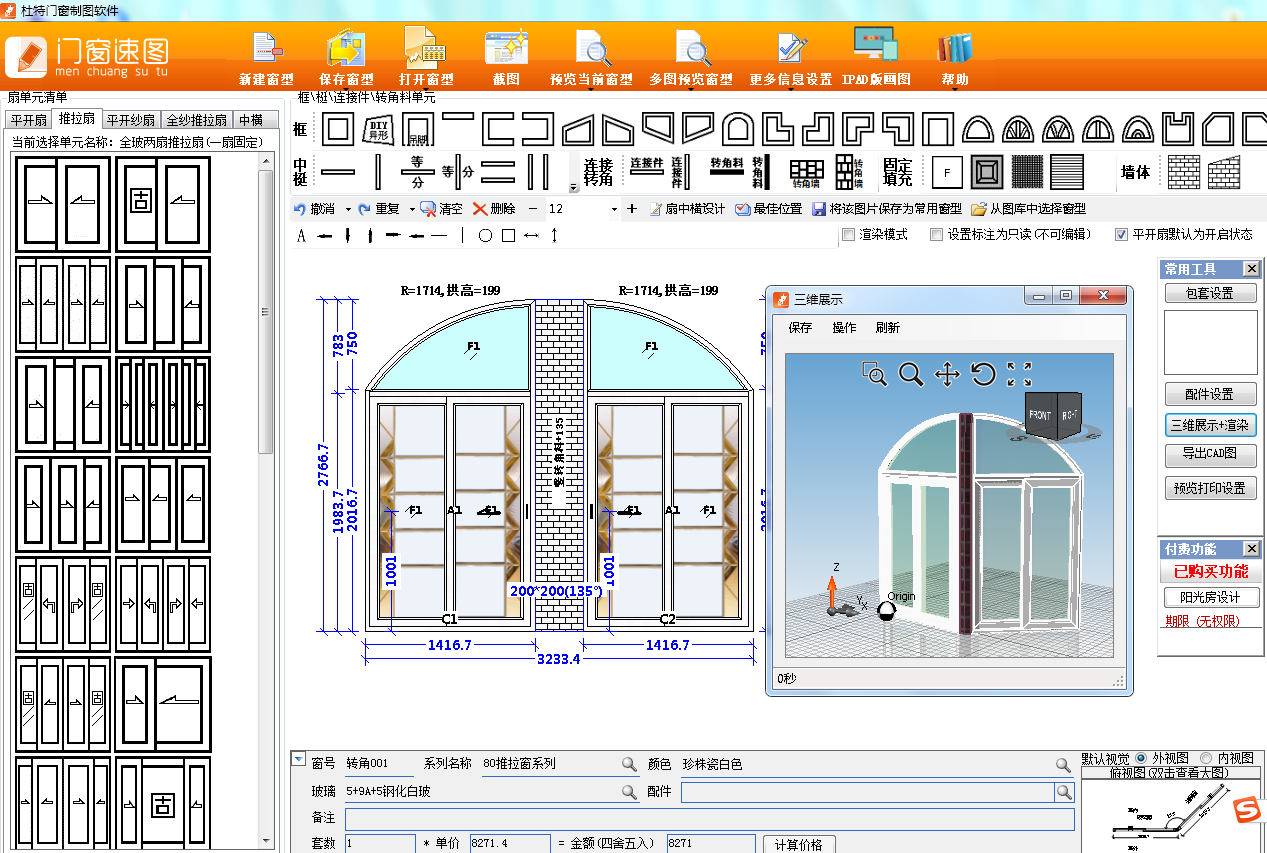Select the 外视图 radio button
The image size is (1267, 853).
[1141, 759]
